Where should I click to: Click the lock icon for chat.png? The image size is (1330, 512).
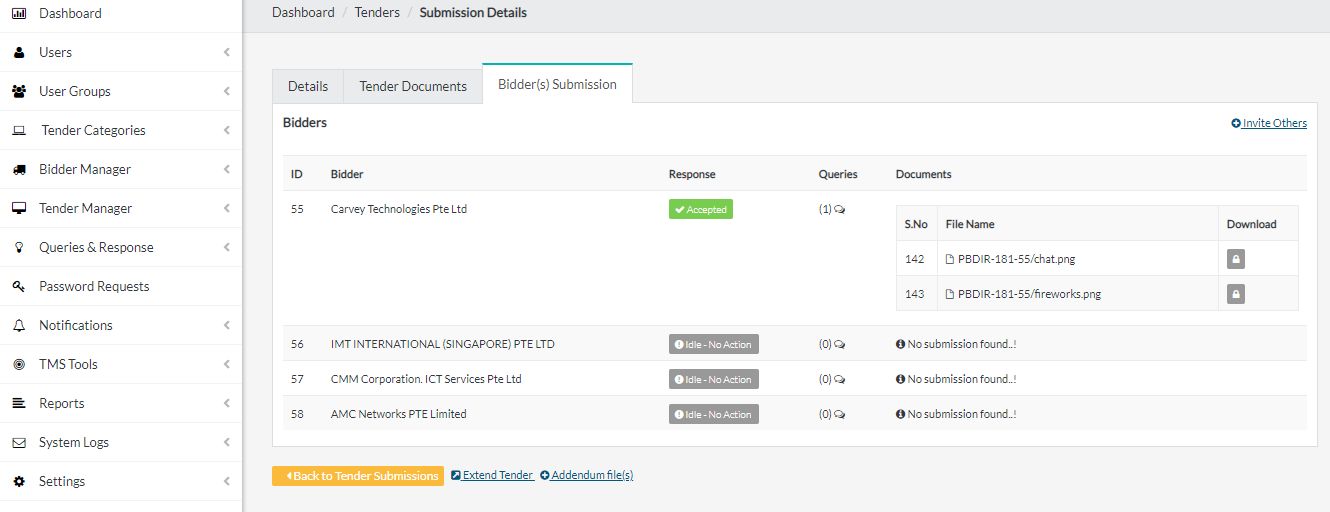point(1236,259)
